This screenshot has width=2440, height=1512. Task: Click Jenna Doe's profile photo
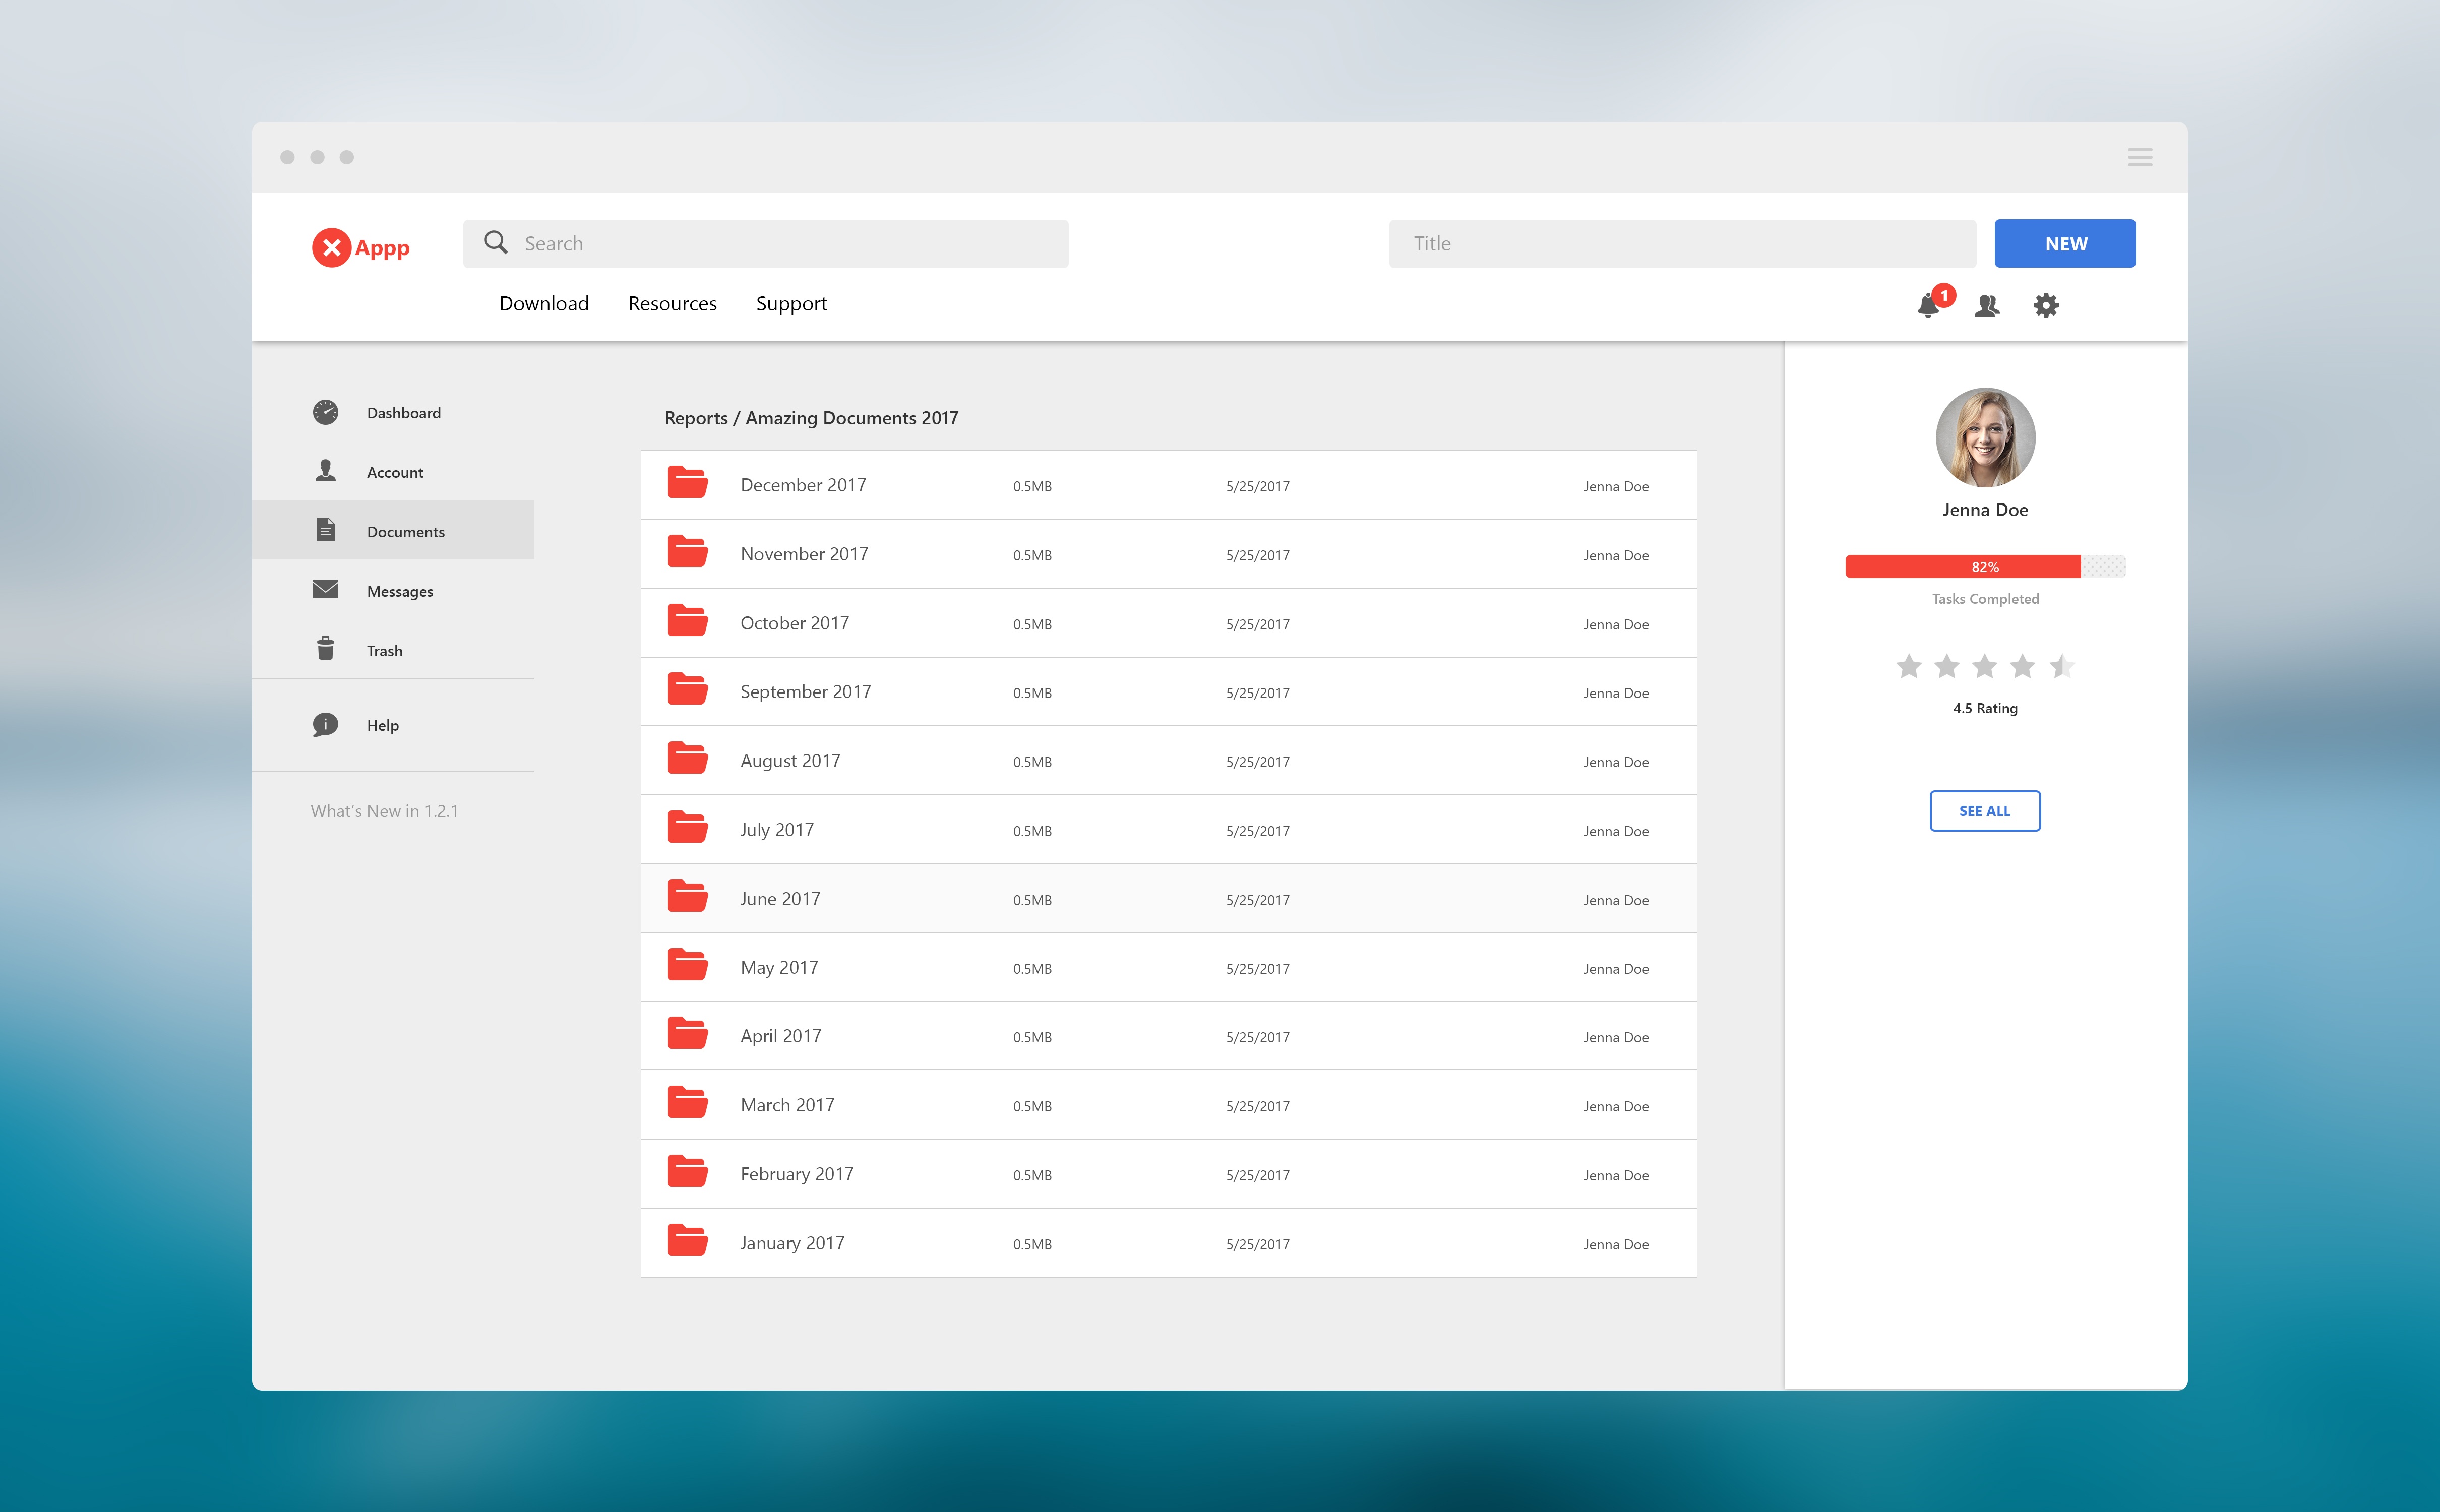(1985, 437)
